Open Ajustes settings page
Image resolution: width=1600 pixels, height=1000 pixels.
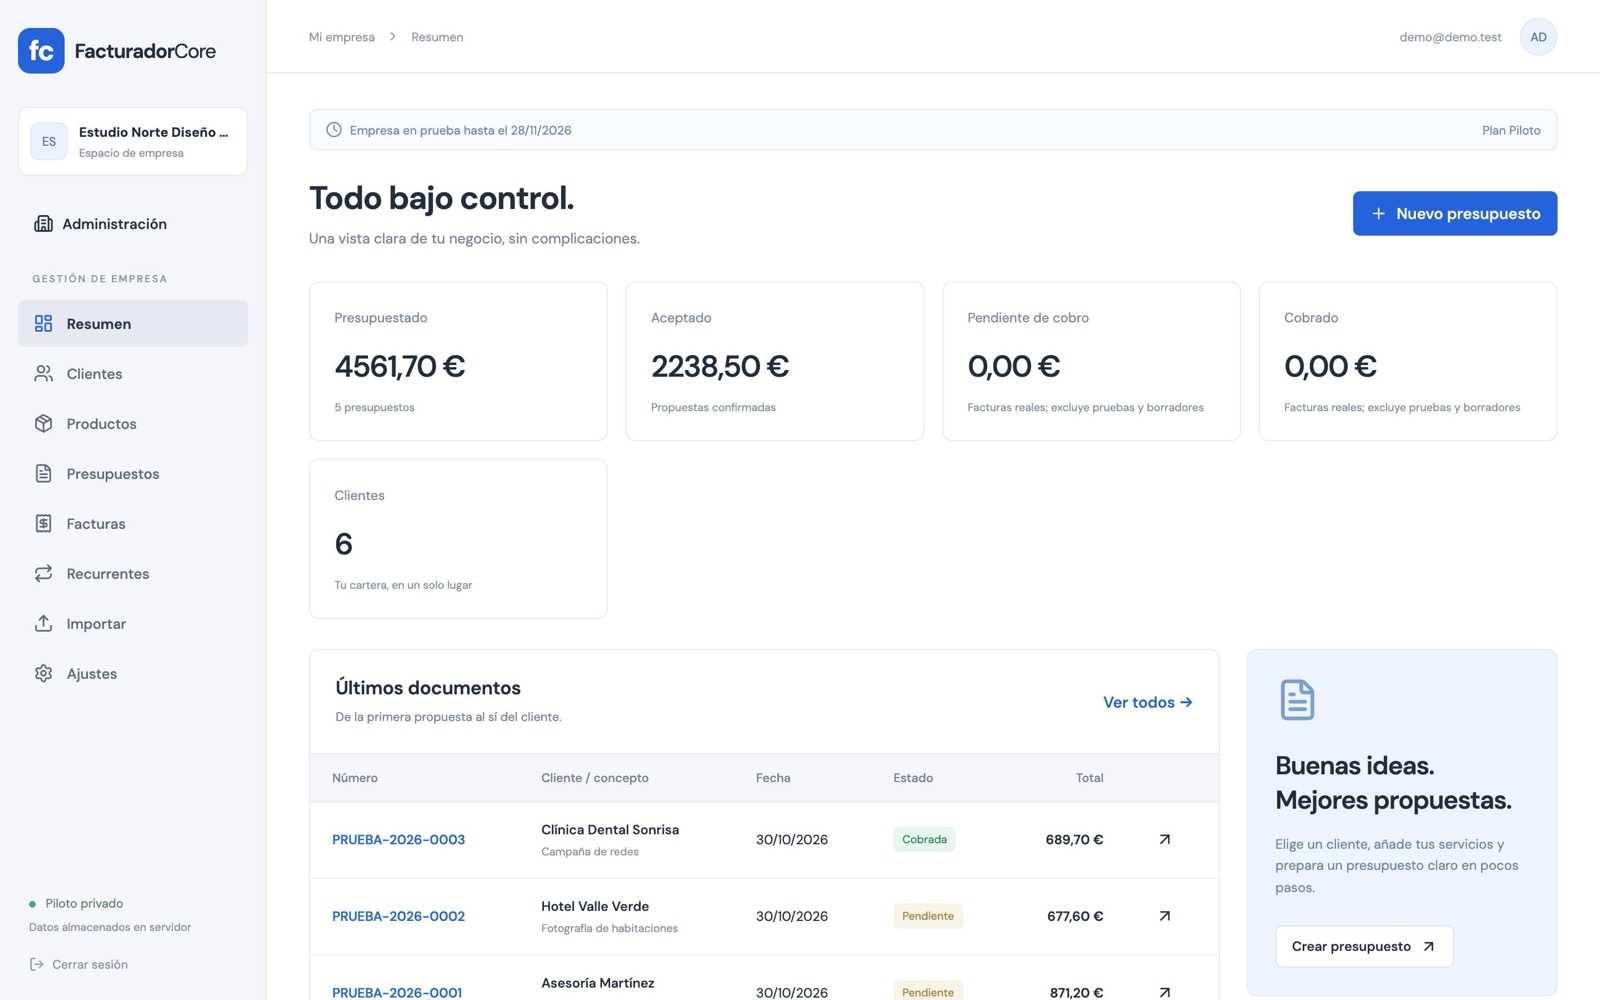[x=133, y=674]
